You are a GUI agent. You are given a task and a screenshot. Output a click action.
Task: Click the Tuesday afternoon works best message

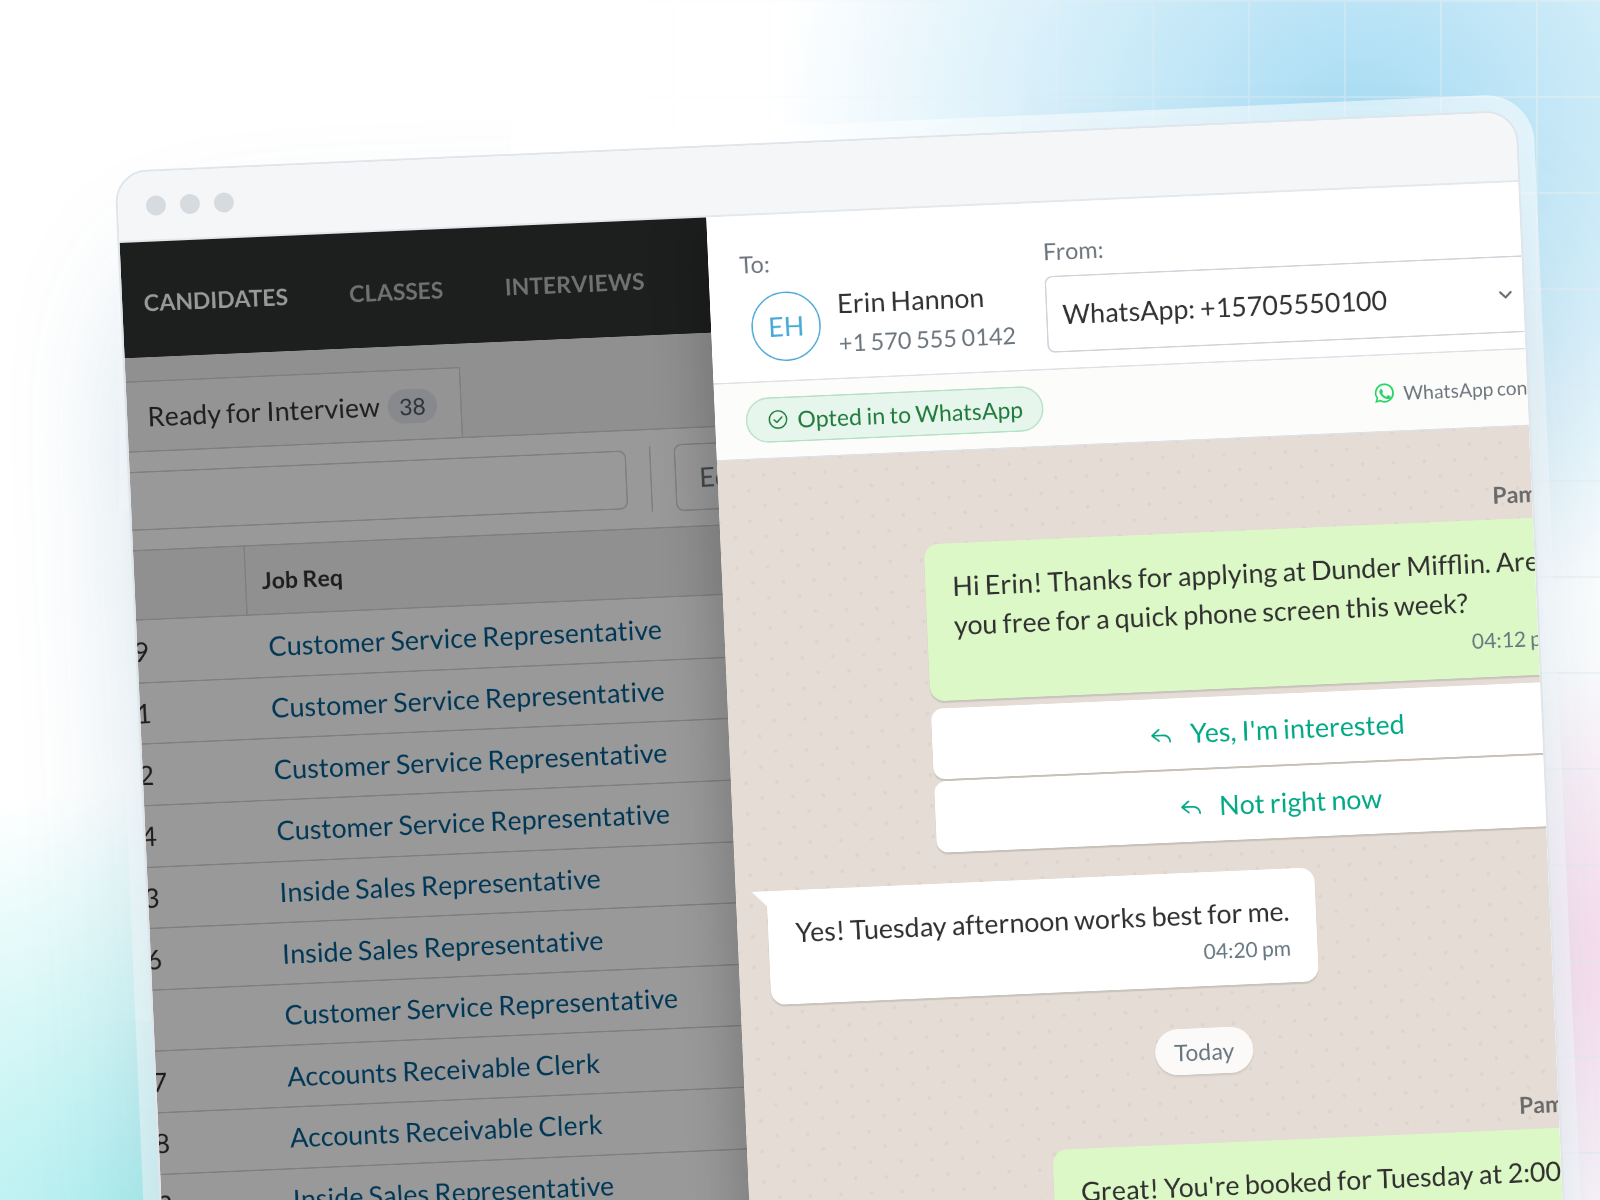[x=1042, y=935]
